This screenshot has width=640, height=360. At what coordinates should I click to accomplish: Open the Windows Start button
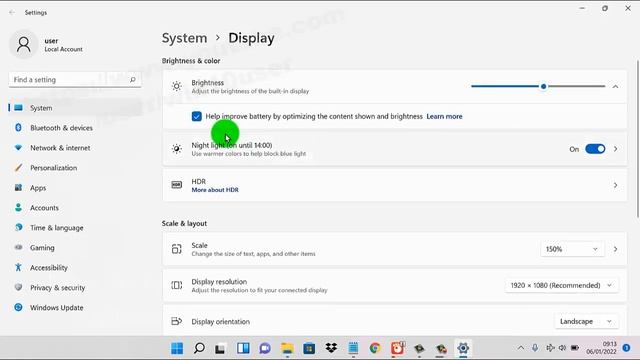click(177, 348)
